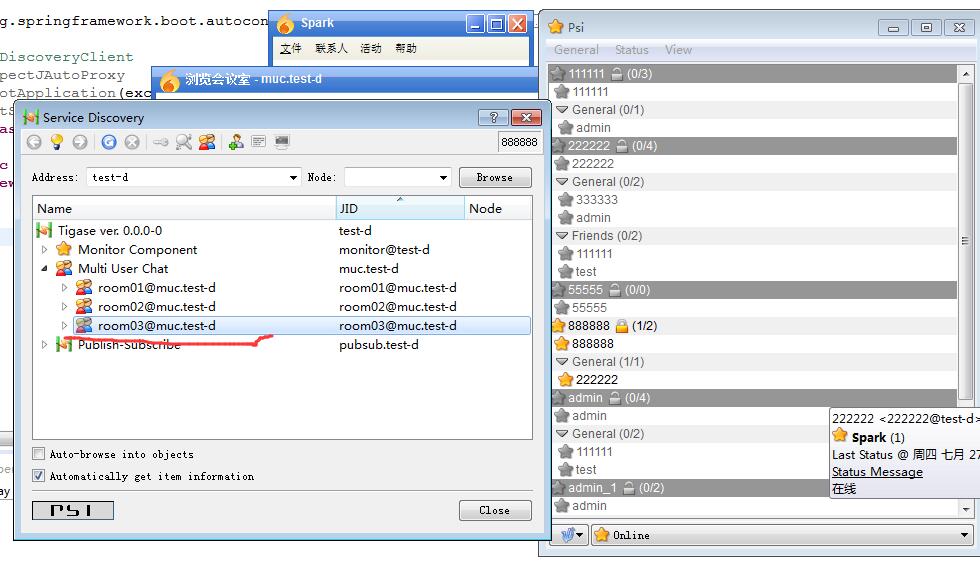Expand the Monitor Component tree node
The image size is (980, 562).
pos(44,249)
